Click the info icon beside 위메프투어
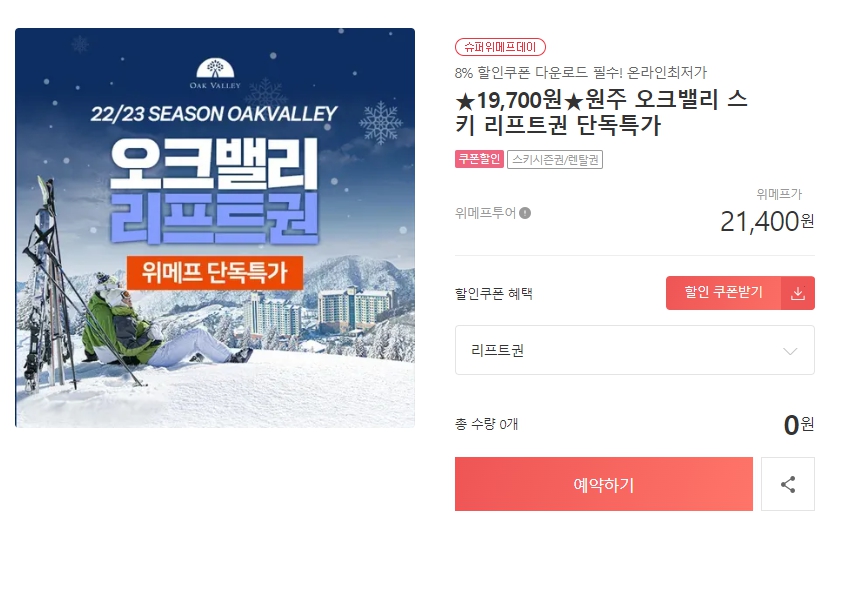This screenshot has width=860, height=591. pyautogui.click(x=525, y=213)
